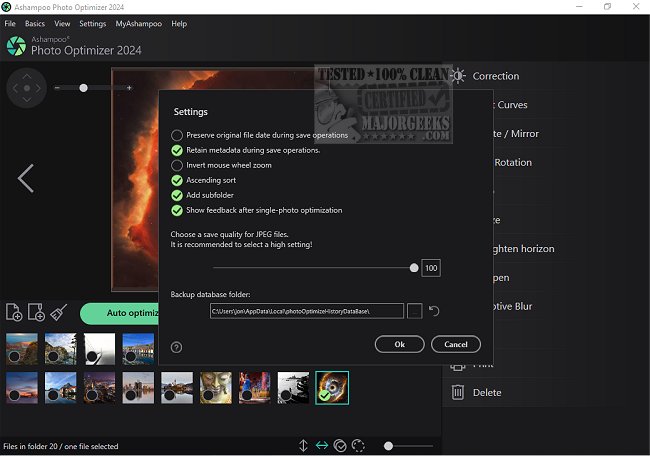
Task: Click the vertical flip arrows icon in status bar
Action: [303, 446]
